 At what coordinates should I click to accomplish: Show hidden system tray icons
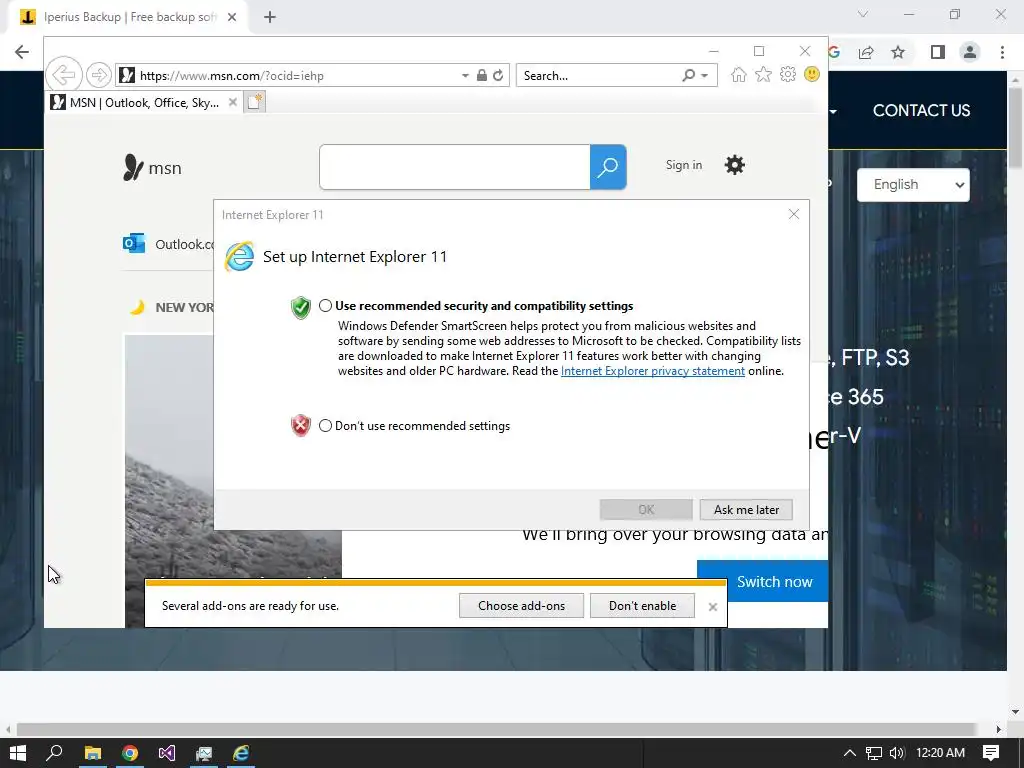(850, 753)
